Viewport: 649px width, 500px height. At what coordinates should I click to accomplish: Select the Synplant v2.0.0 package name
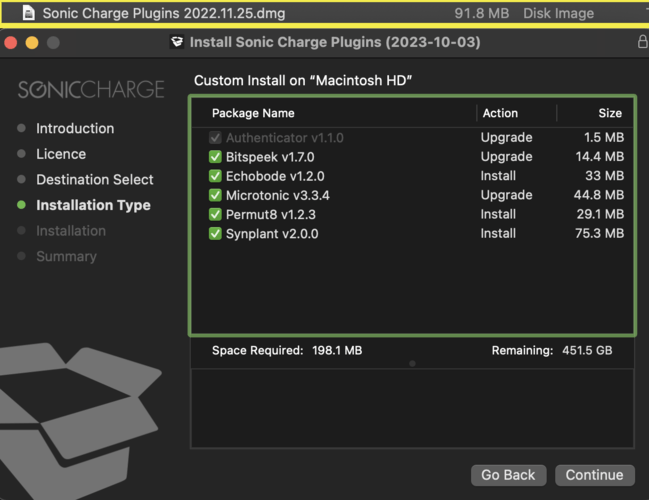tap(272, 233)
